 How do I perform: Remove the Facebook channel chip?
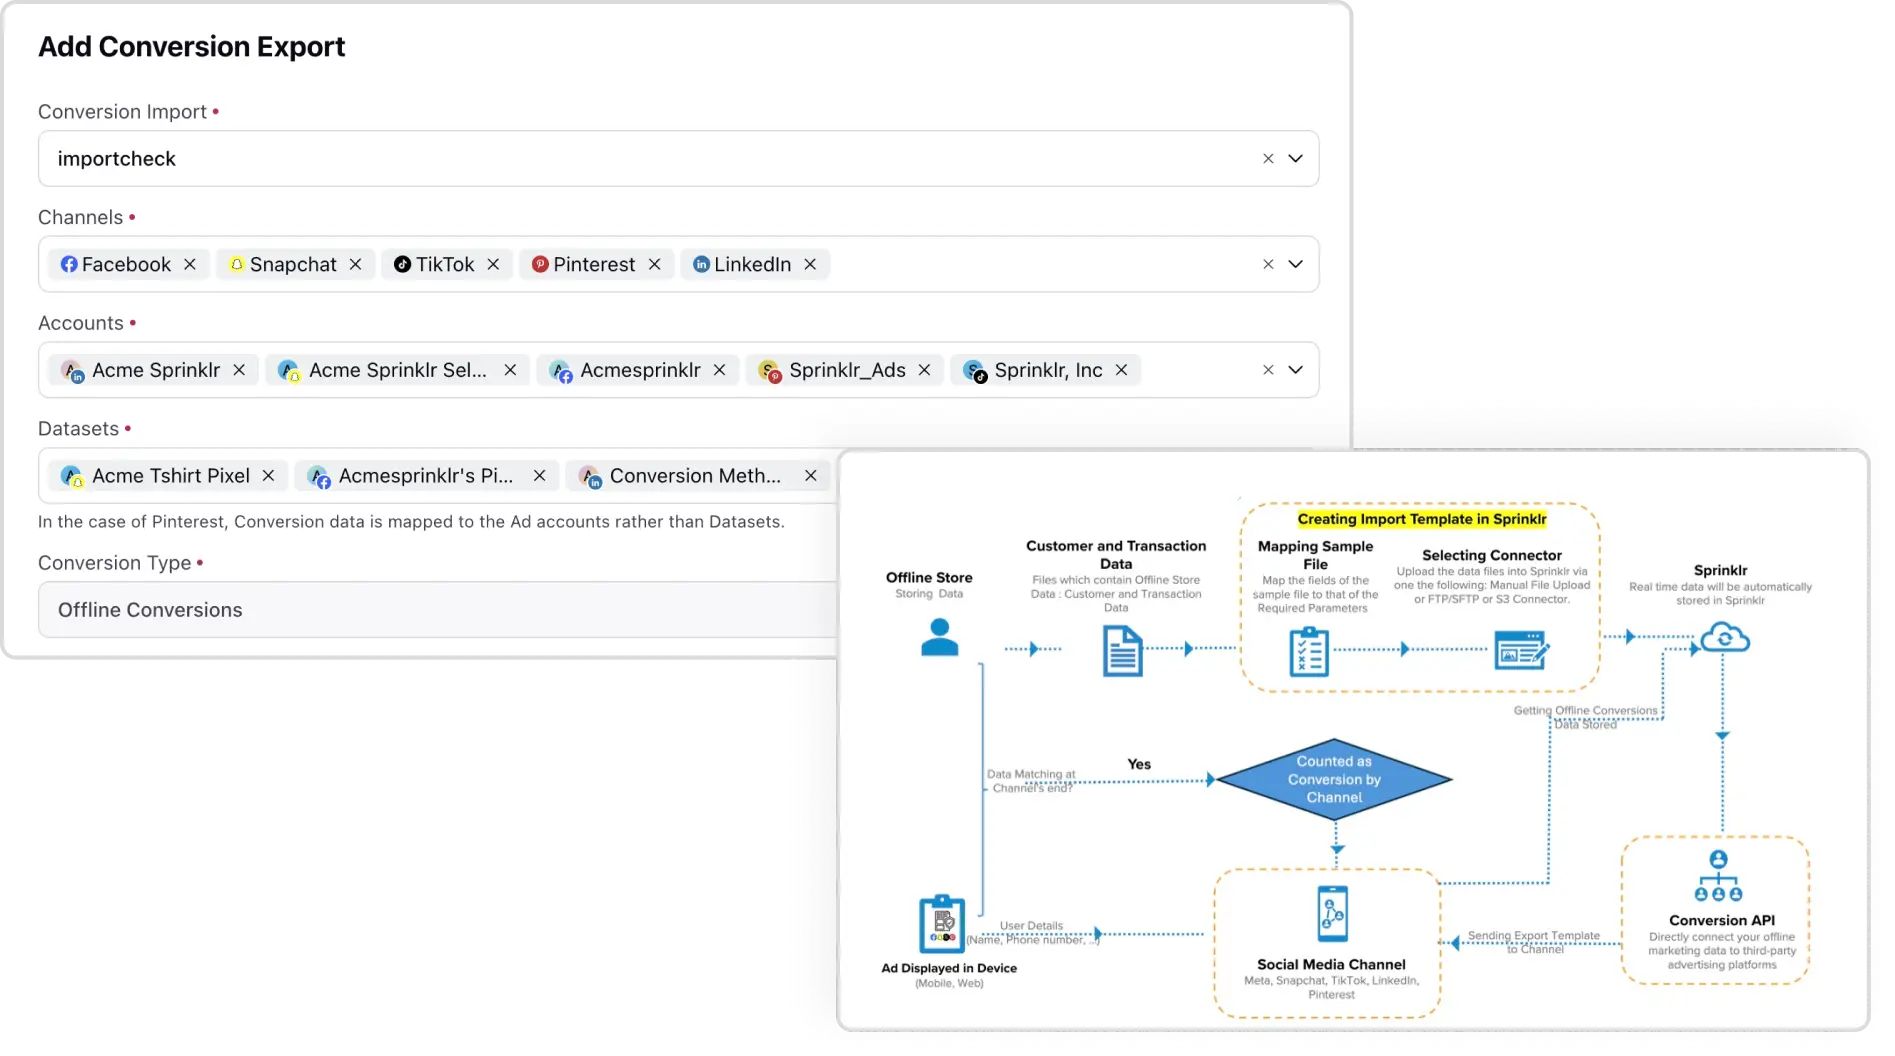click(x=190, y=265)
